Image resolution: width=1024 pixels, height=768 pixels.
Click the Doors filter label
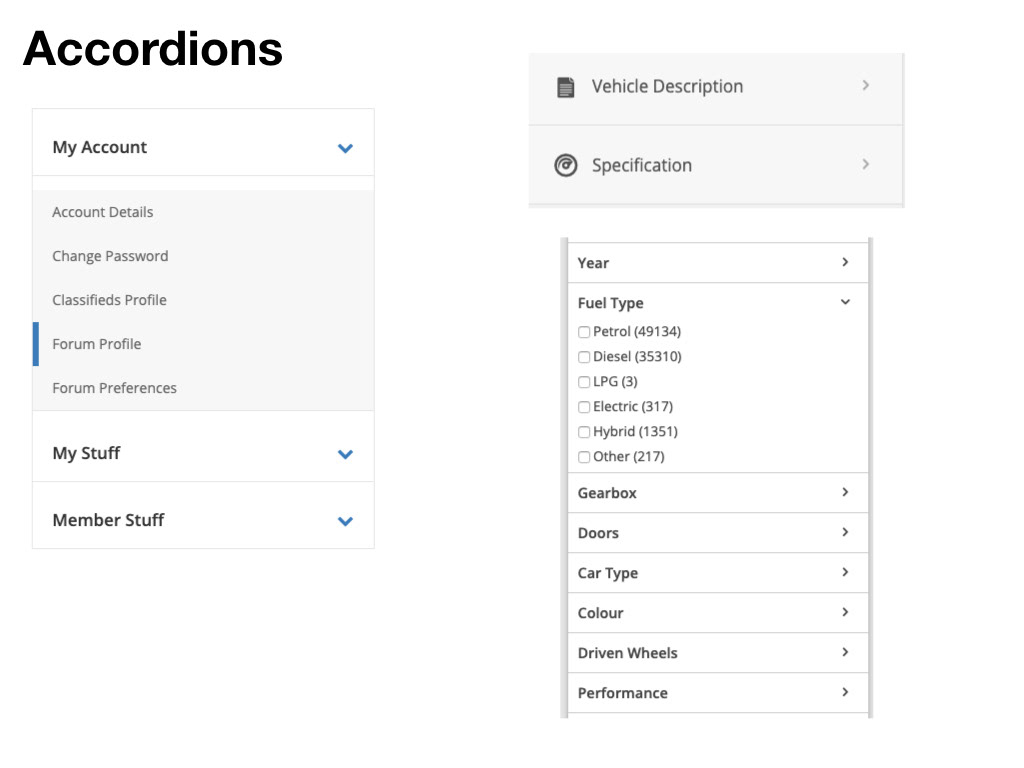[x=598, y=533]
